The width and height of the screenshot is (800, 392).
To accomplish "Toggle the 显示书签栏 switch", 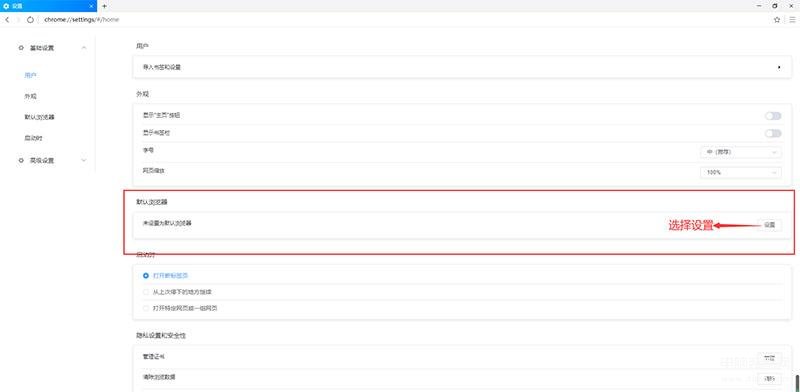I will click(x=773, y=133).
